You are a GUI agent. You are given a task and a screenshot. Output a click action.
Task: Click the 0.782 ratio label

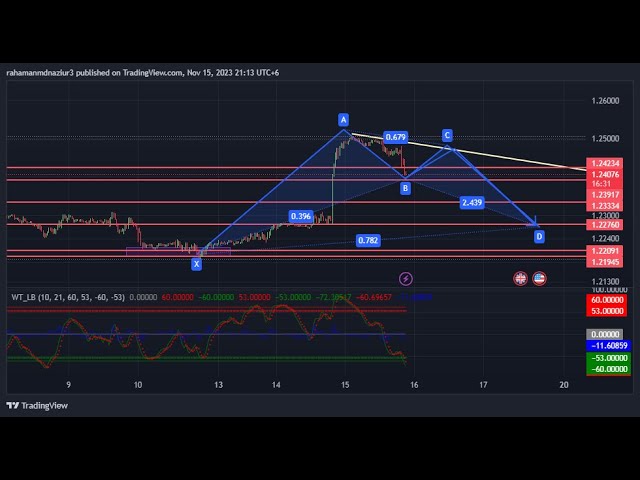pyautogui.click(x=368, y=241)
